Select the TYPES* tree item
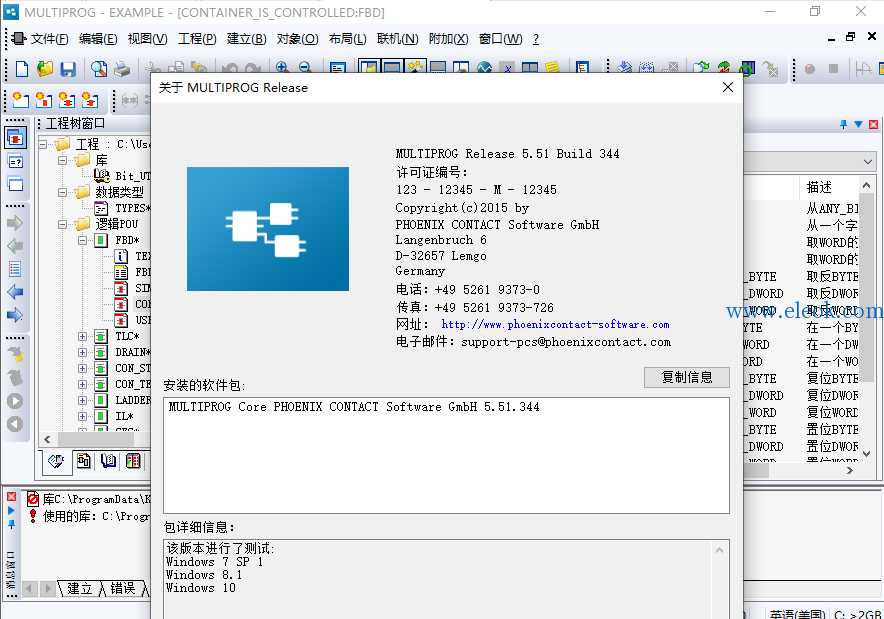This screenshot has width=884, height=619. [132, 208]
